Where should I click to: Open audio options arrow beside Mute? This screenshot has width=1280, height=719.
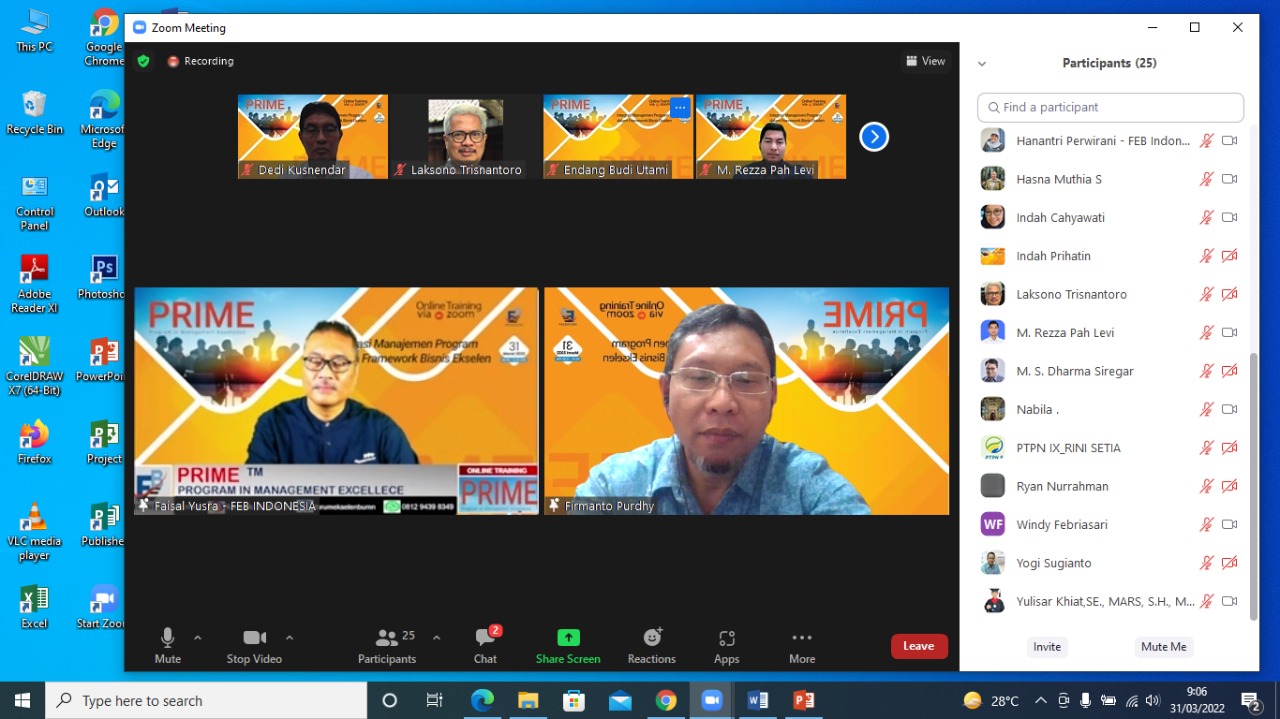click(x=197, y=637)
